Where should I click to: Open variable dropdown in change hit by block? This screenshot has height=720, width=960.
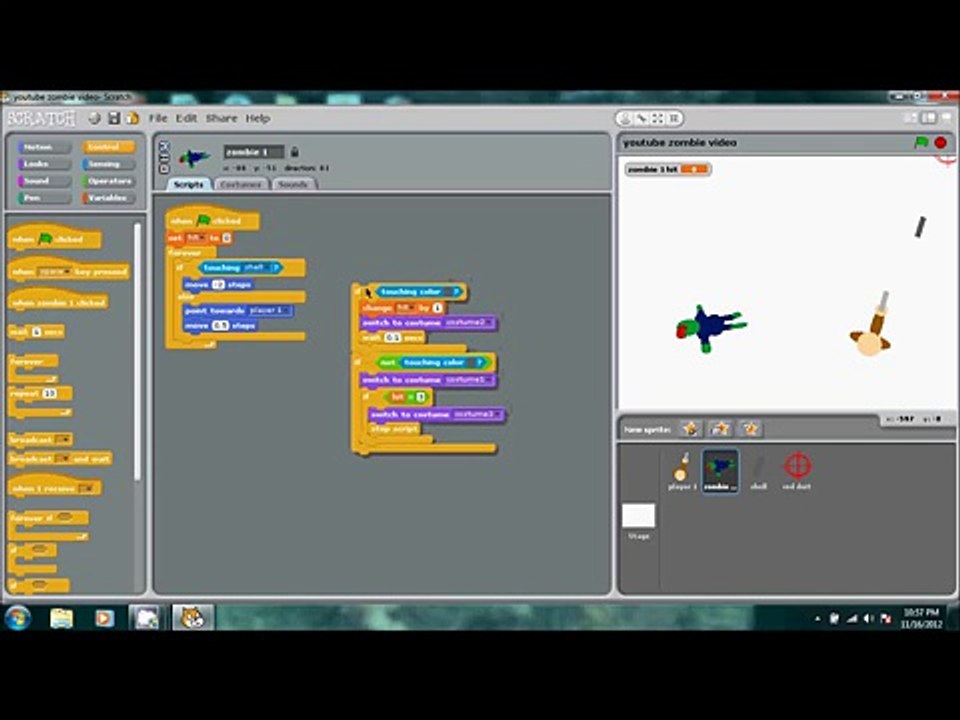(x=405, y=307)
